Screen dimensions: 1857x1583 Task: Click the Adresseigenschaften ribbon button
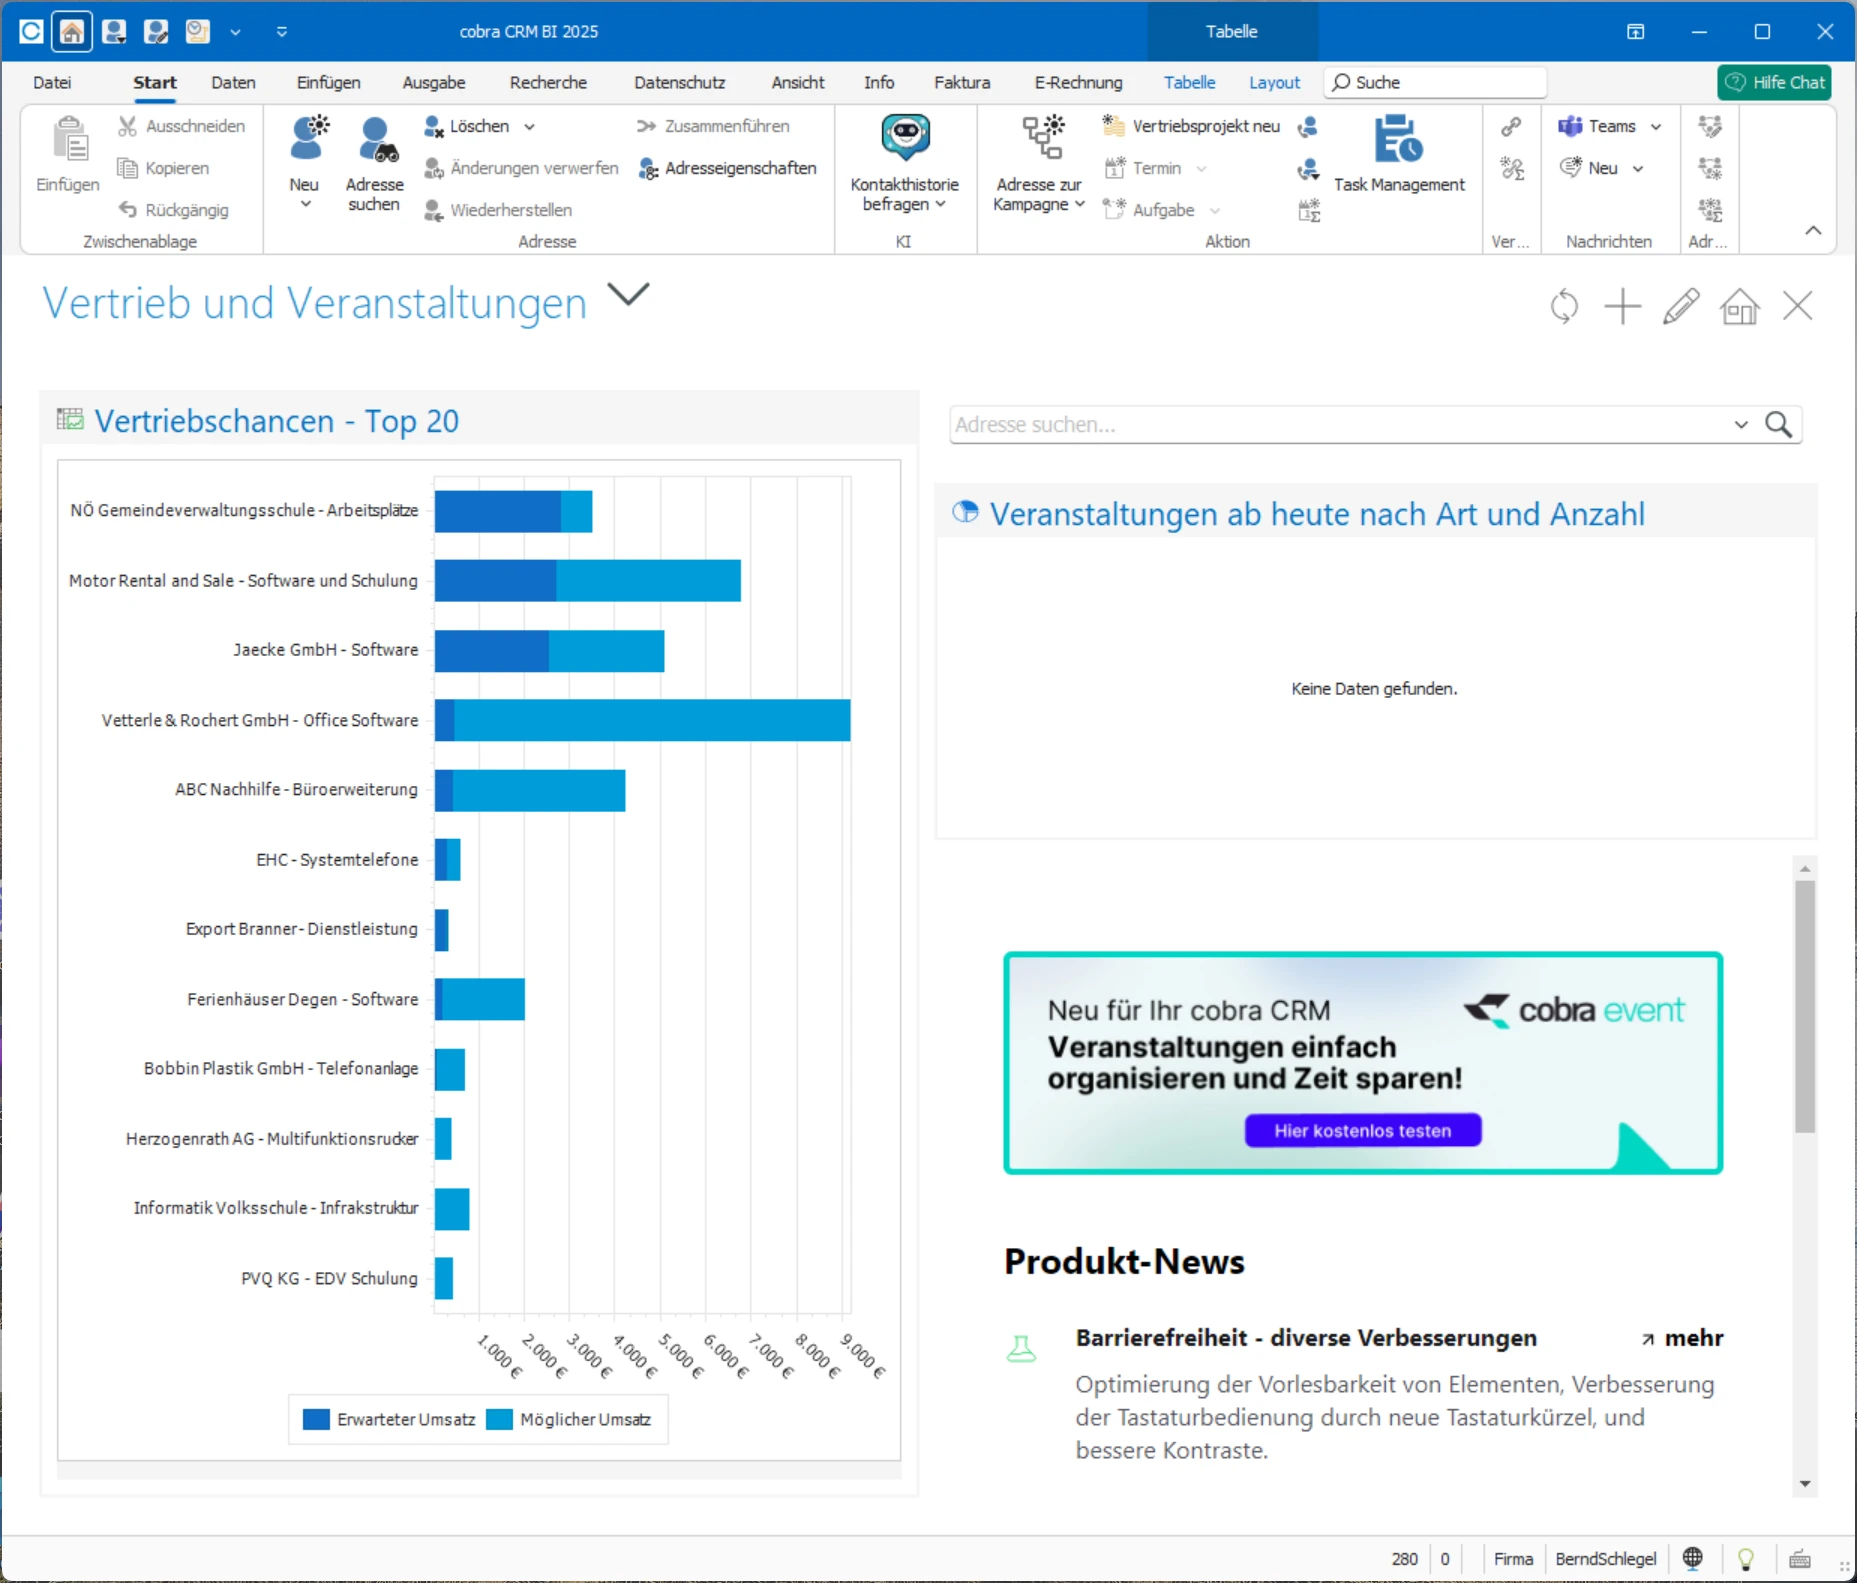point(728,168)
